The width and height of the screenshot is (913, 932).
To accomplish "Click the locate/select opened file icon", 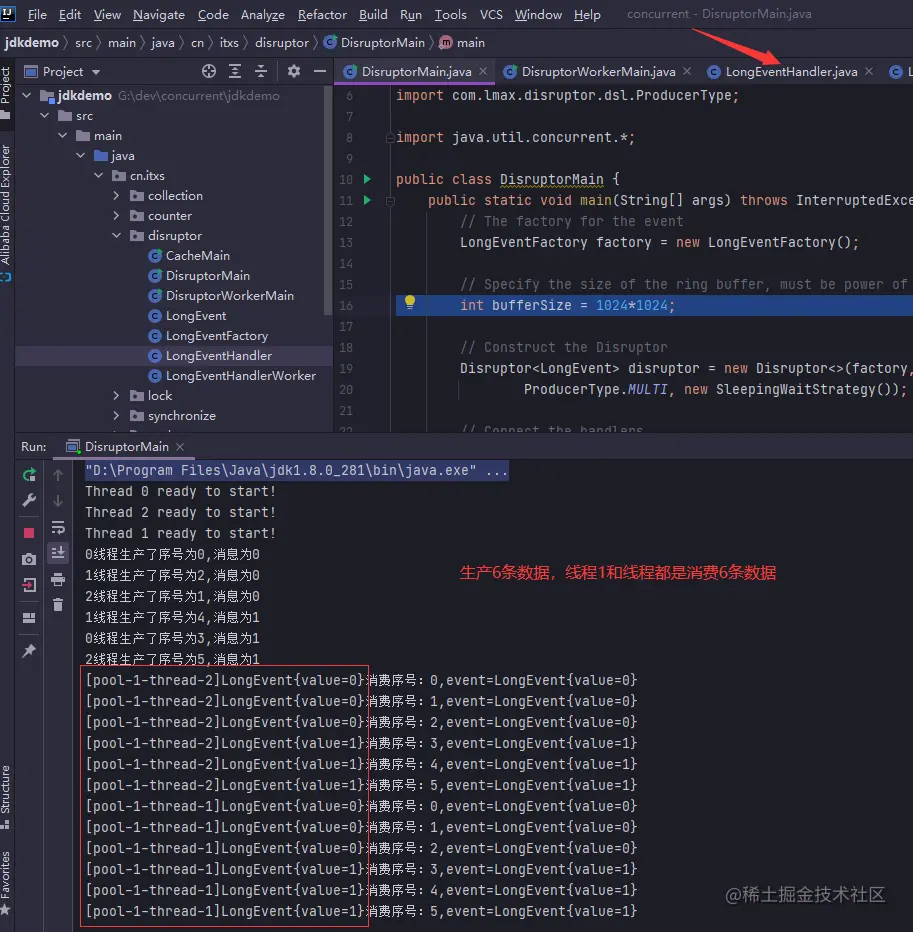I will [x=209, y=71].
